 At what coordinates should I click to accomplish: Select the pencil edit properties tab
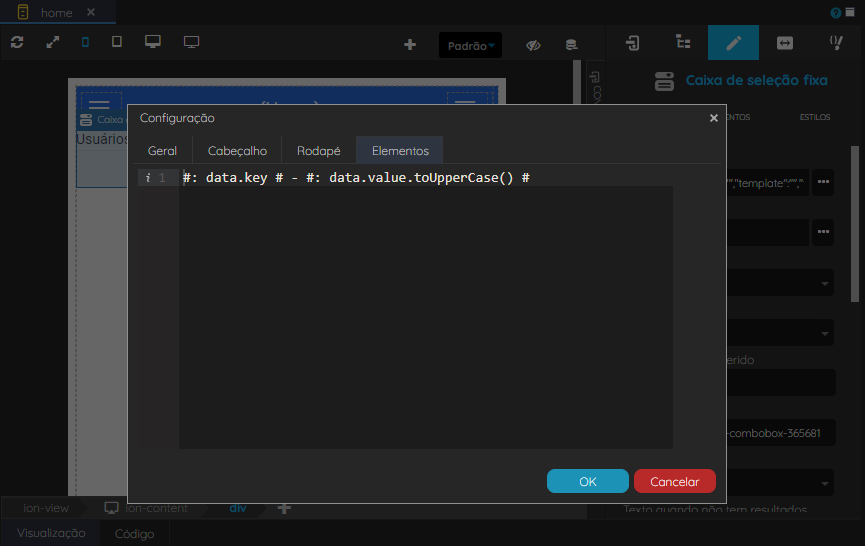coord(733,42)
